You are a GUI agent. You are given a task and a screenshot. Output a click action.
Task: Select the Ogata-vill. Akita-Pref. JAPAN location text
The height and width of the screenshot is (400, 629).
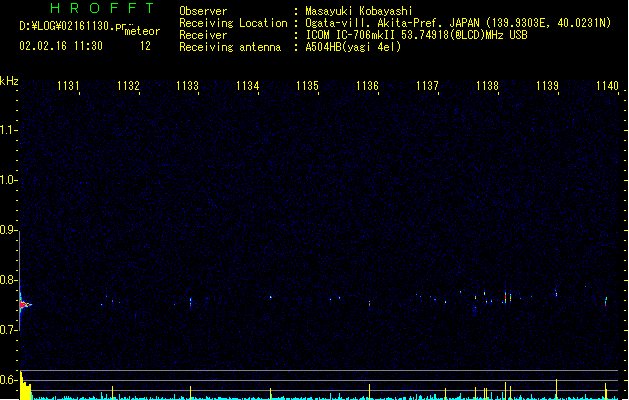[x=458, y=23]
